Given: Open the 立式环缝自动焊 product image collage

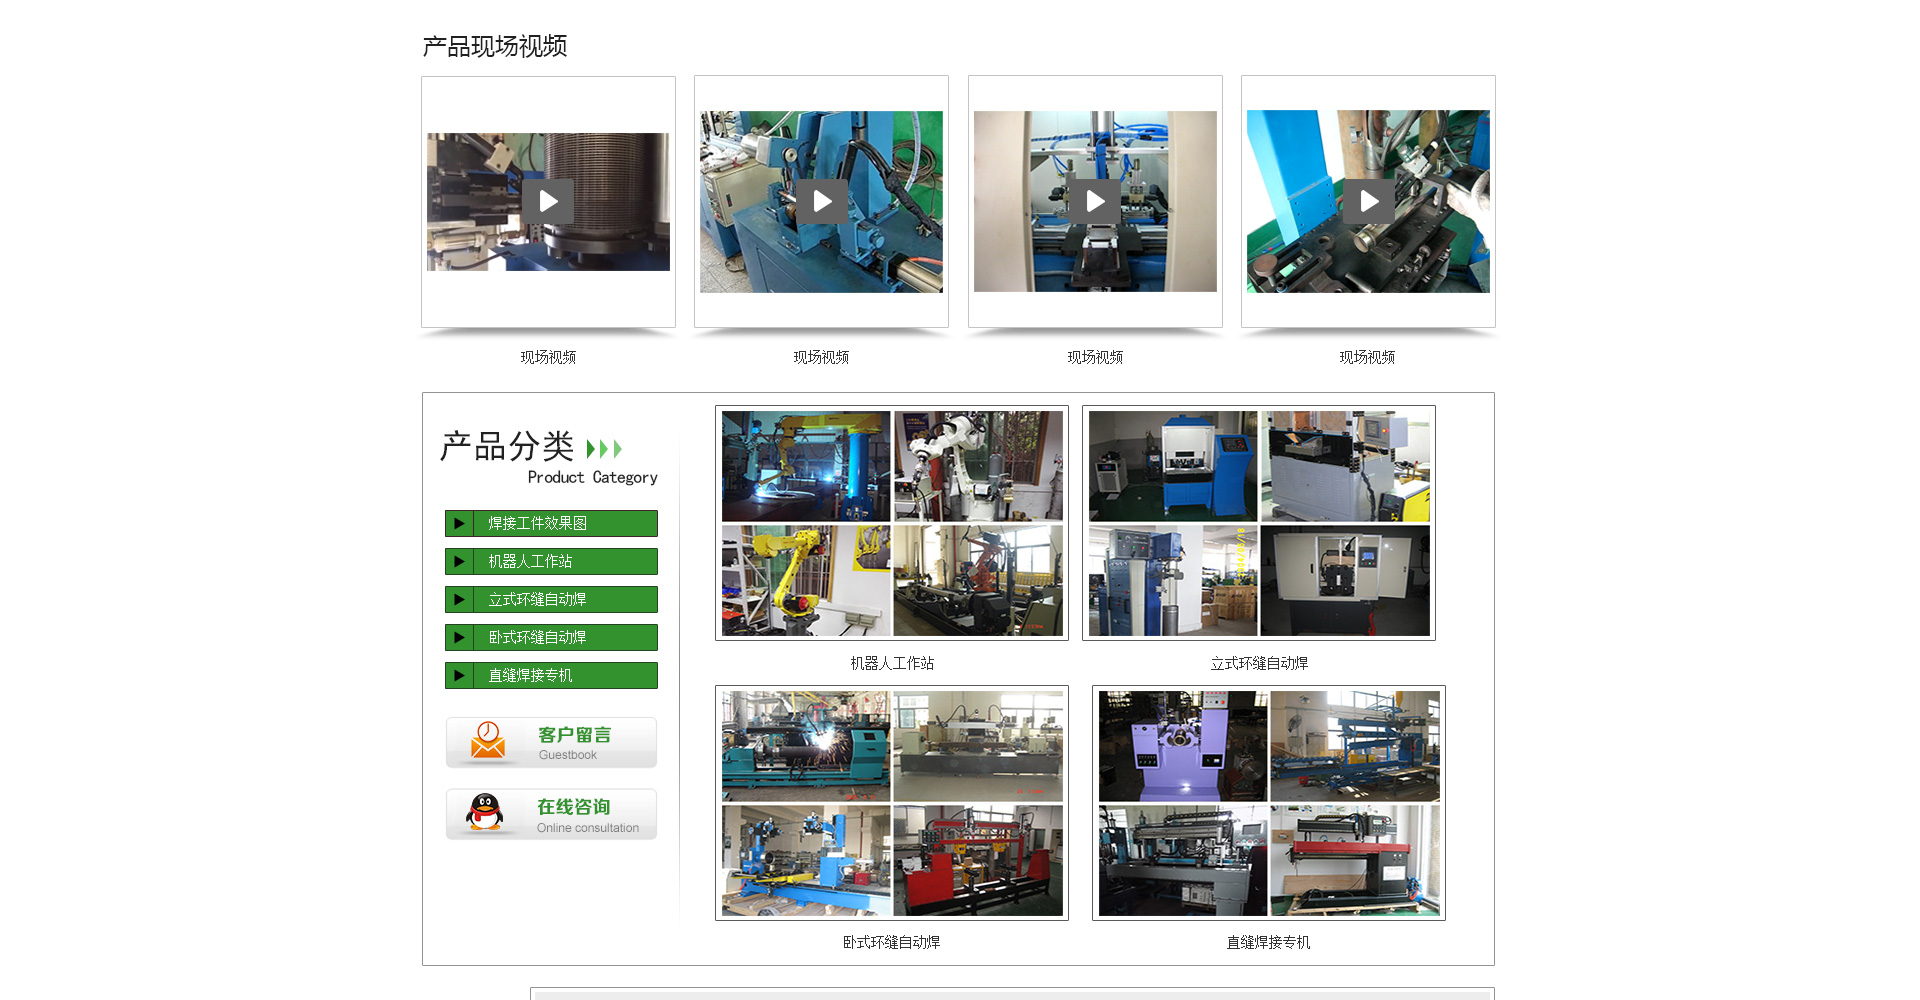Looking at the screenshot, I should 1258,523.
